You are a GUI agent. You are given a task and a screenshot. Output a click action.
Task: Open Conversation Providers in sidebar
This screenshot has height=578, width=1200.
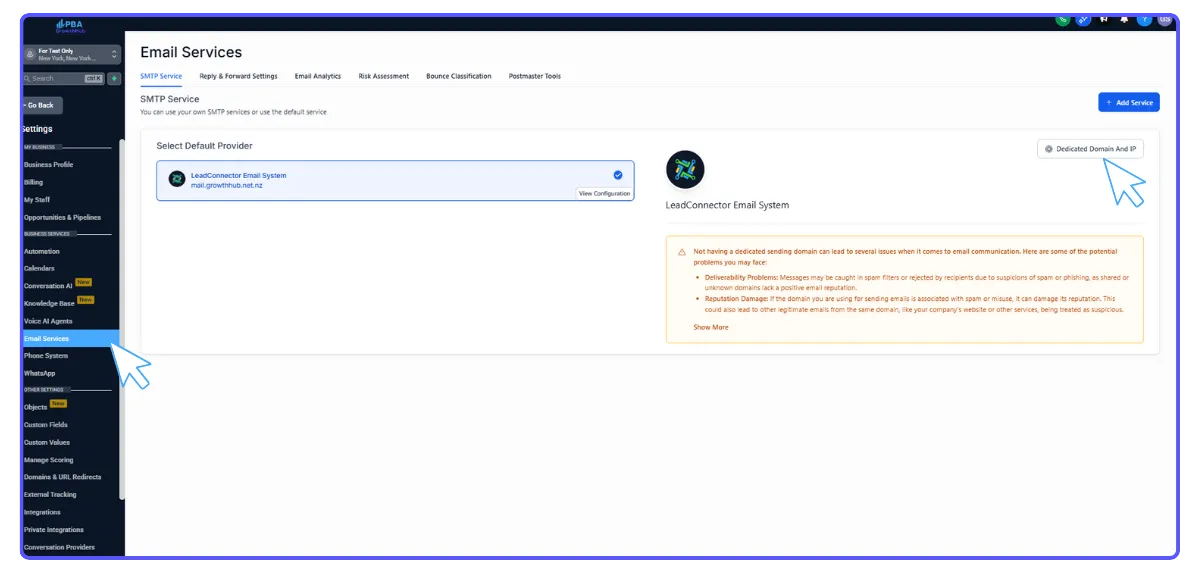pyautogui.click(x=59, y=547)
